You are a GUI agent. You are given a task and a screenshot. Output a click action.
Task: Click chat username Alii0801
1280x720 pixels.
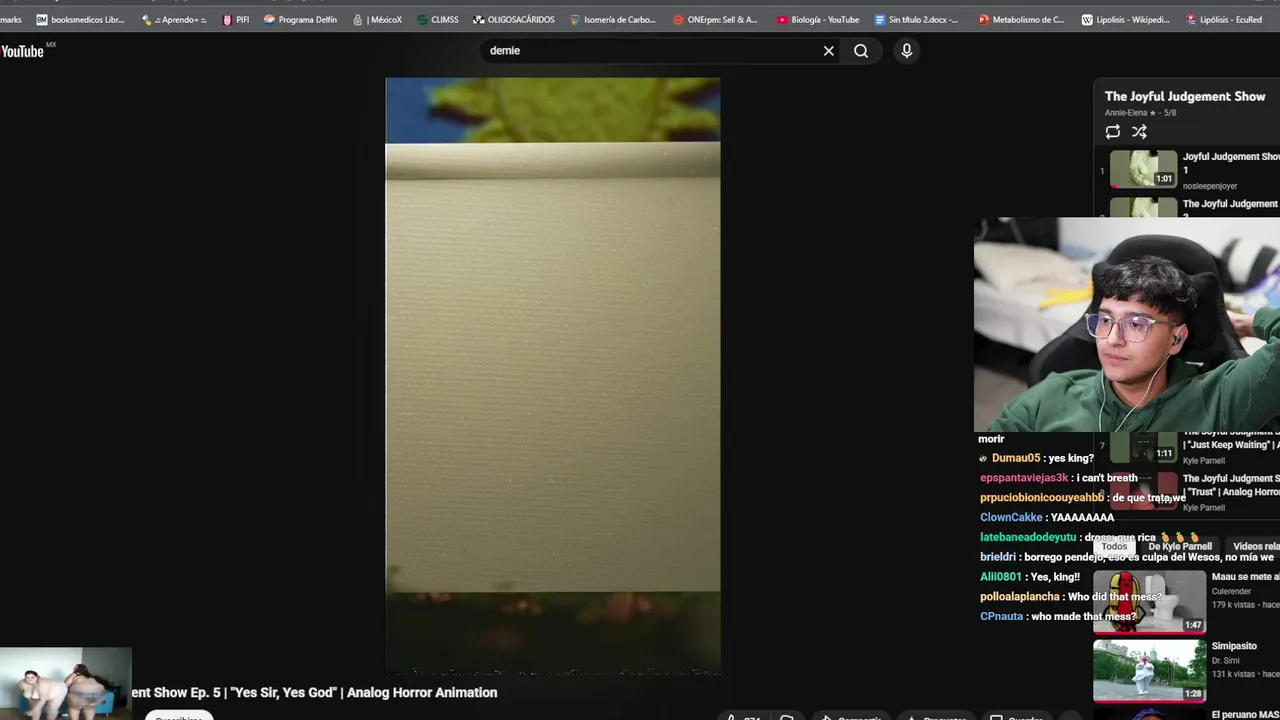pos(1001,577)
